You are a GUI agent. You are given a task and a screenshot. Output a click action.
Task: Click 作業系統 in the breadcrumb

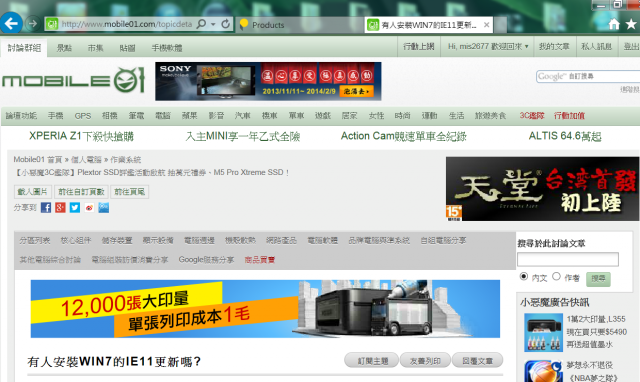[x=125, y=160]
